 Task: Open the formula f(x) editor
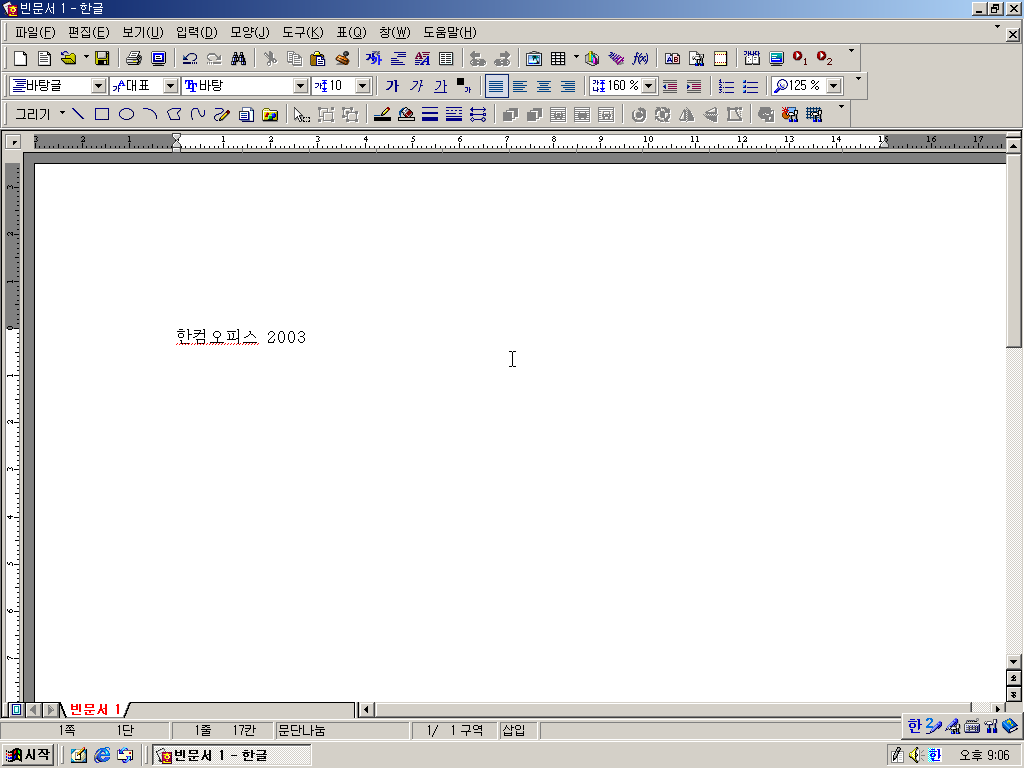pos(641,59)
